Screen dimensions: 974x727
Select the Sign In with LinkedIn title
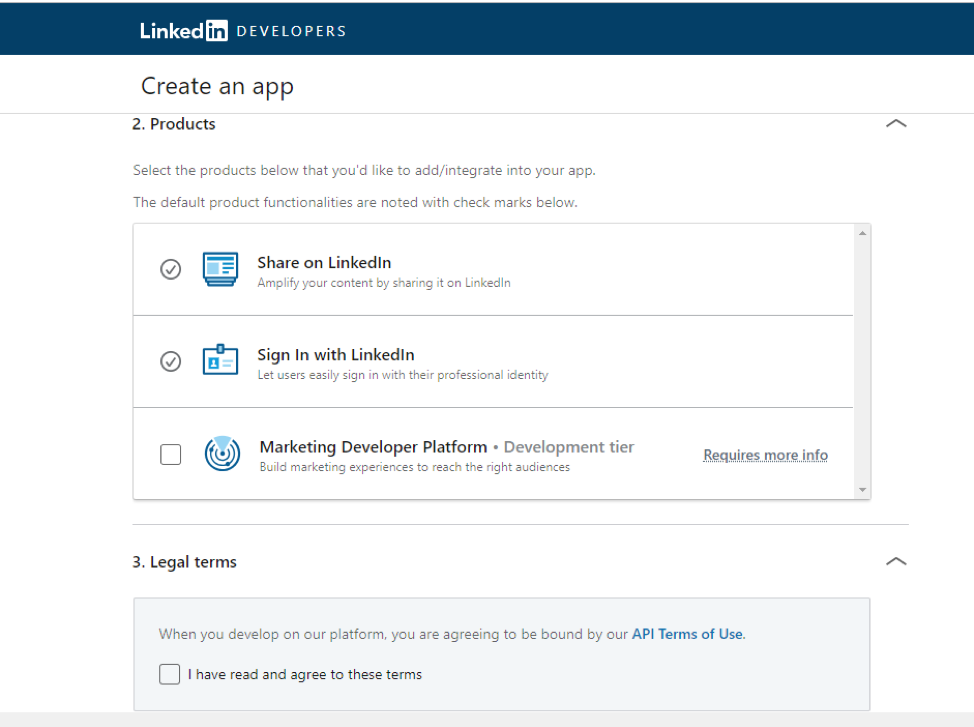[x=336, y=355]
